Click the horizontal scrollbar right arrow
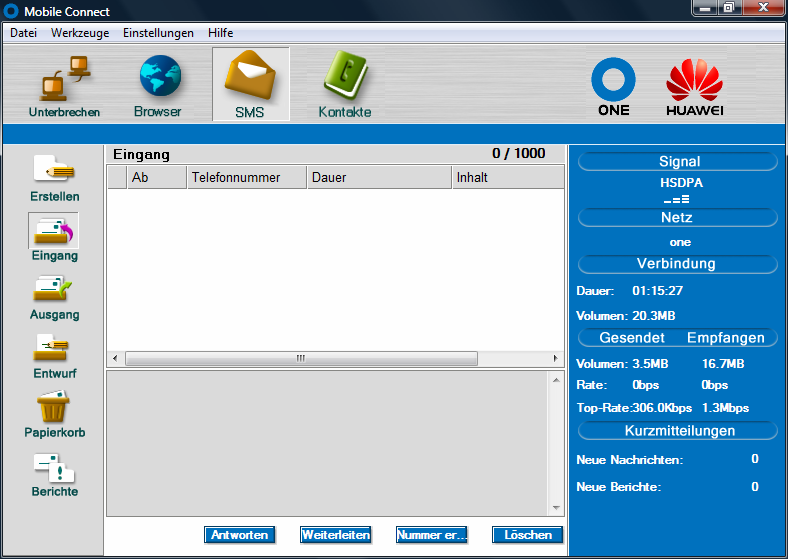Image resolution: width=788 pixels, height=559 pixels. [557, 358]
